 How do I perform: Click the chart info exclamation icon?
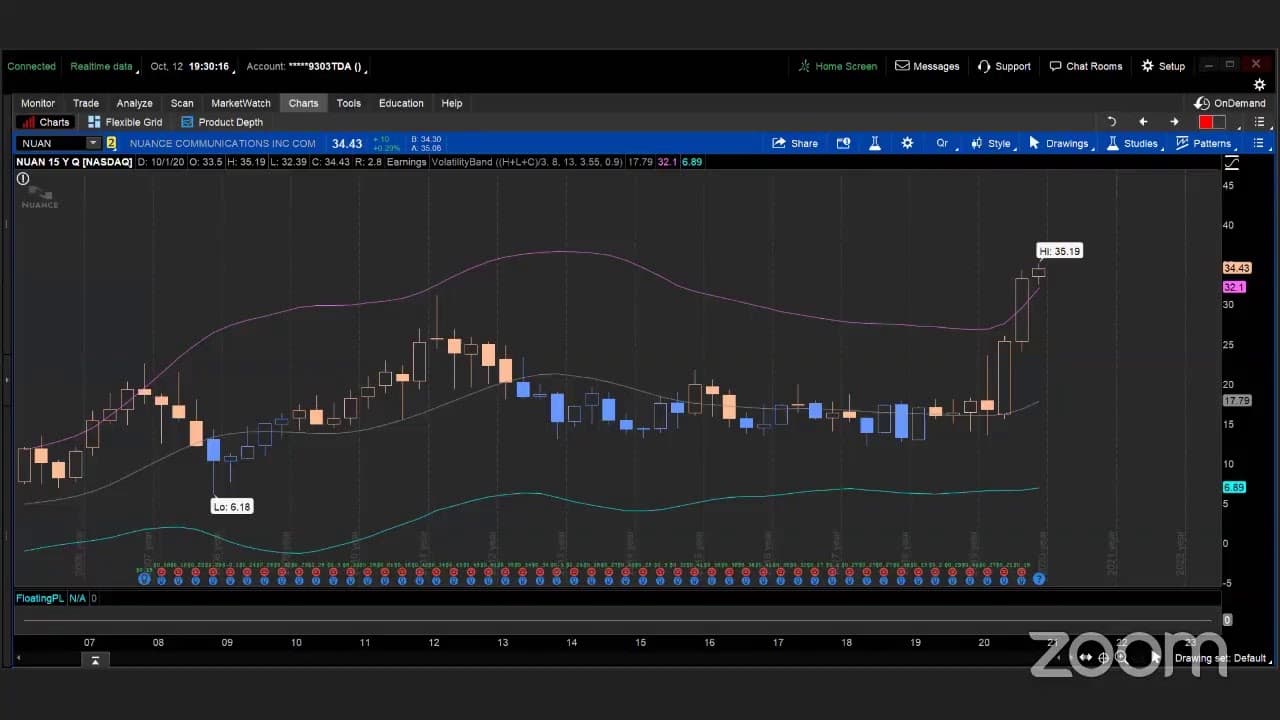pos(23,179)
